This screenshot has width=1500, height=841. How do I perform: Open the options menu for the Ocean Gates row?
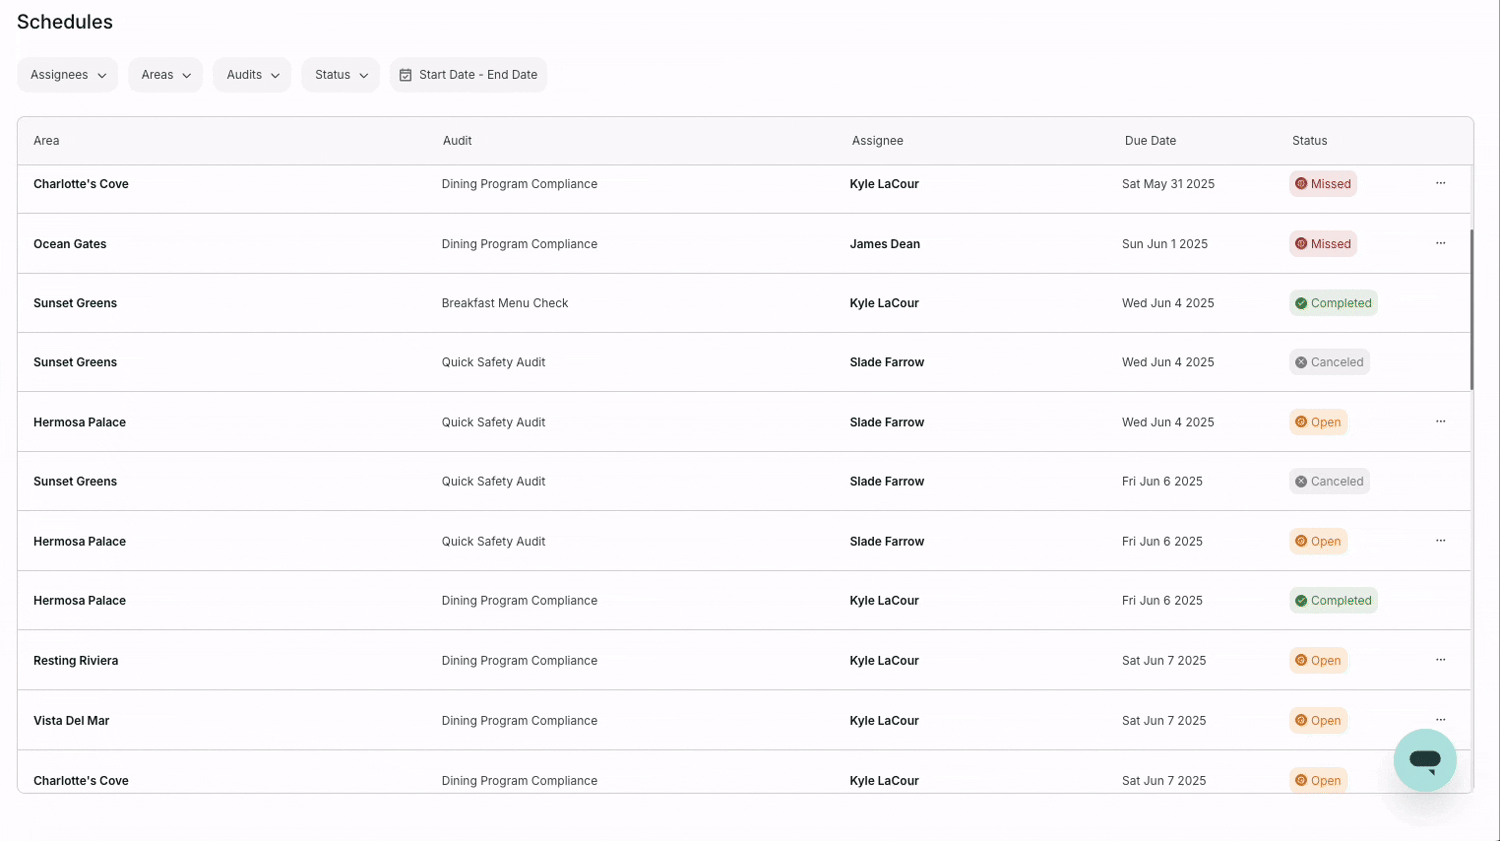1440,243
